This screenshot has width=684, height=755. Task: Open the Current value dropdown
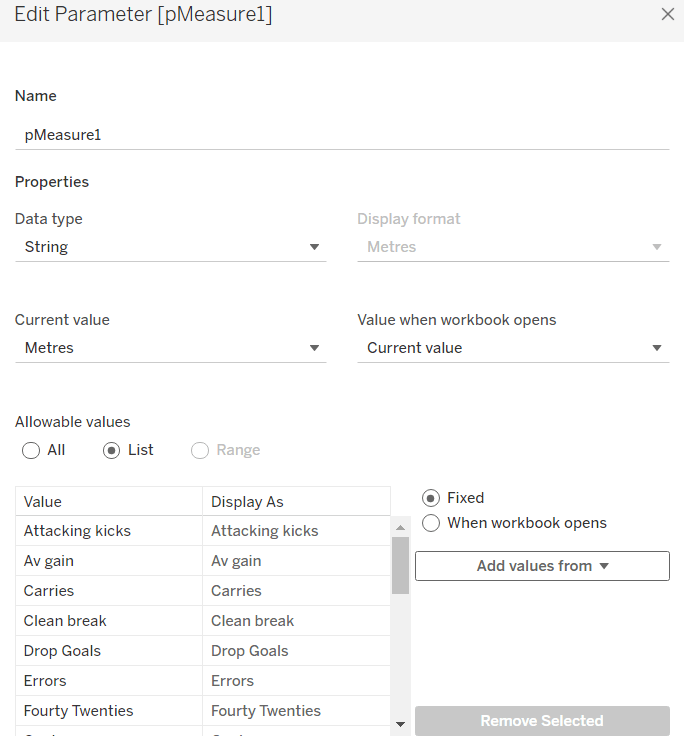[x=170, y=348]
